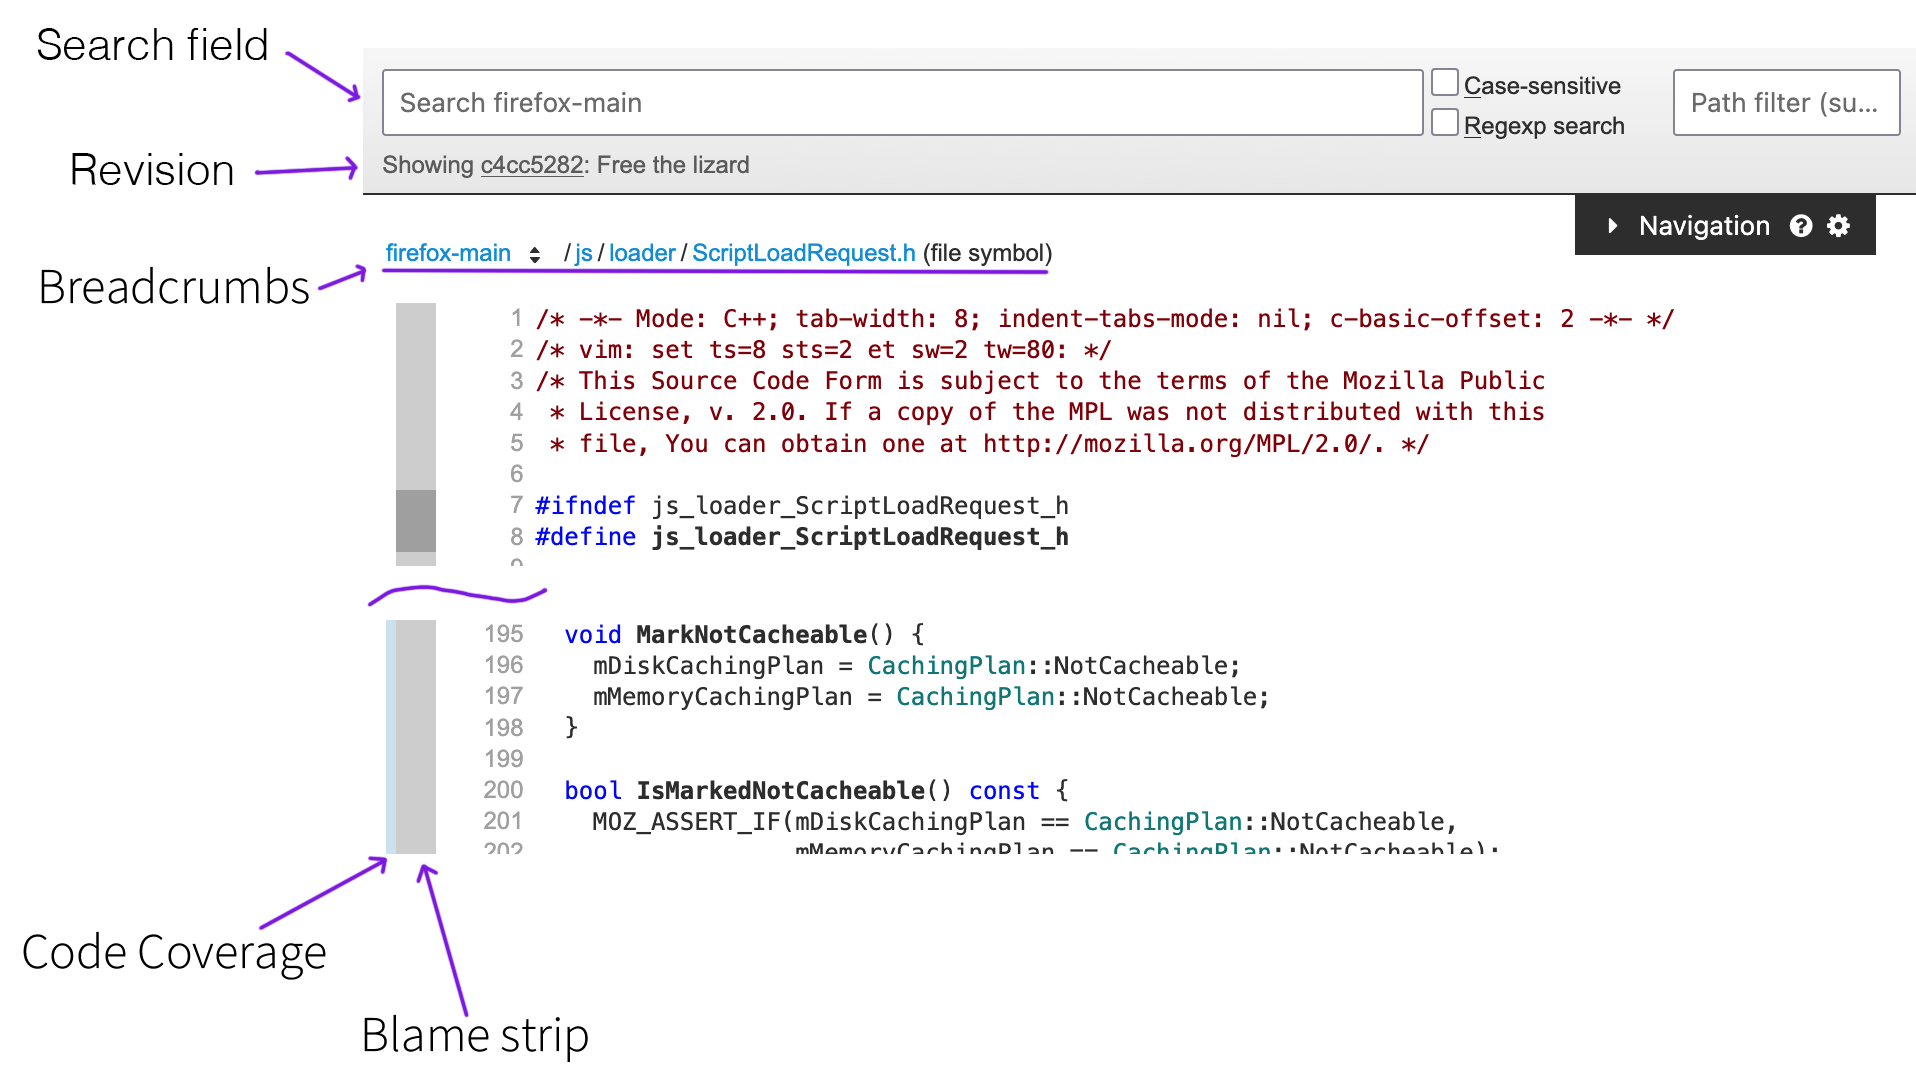Image resolution: width=1916 pixels, height=1086 pixels.
Task: Click line number 195
Action: point(503,634)
